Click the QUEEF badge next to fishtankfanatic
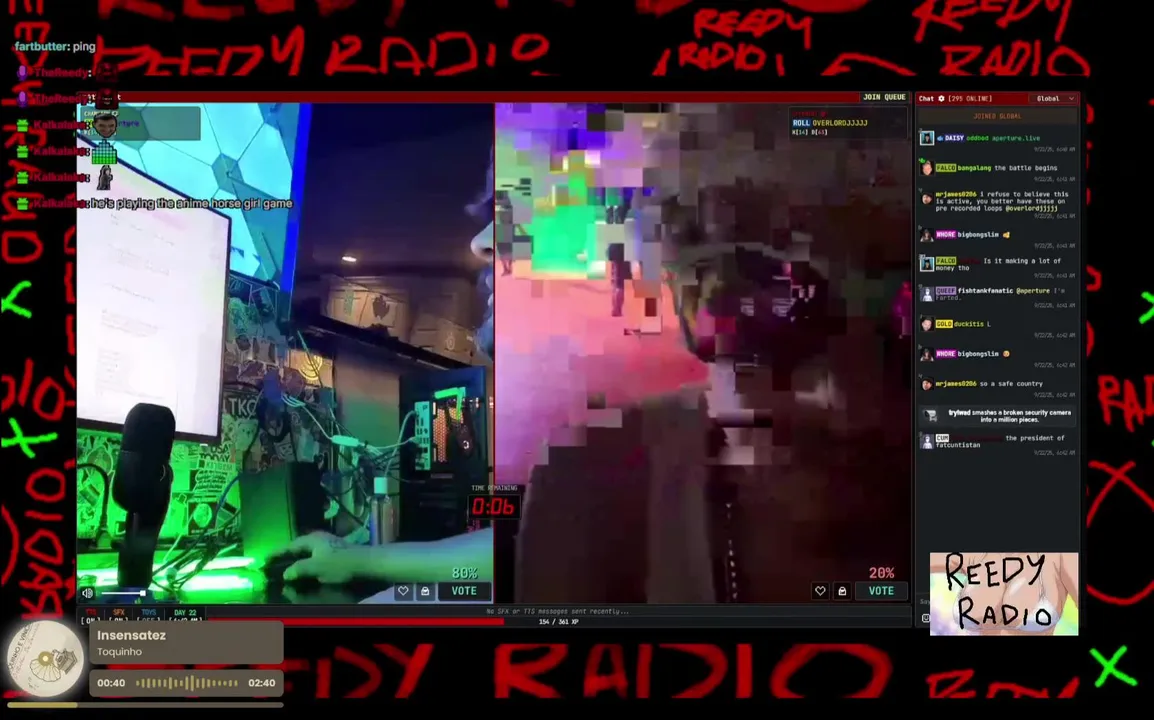Screen dimensions: 1154x720 click(945, 291)
